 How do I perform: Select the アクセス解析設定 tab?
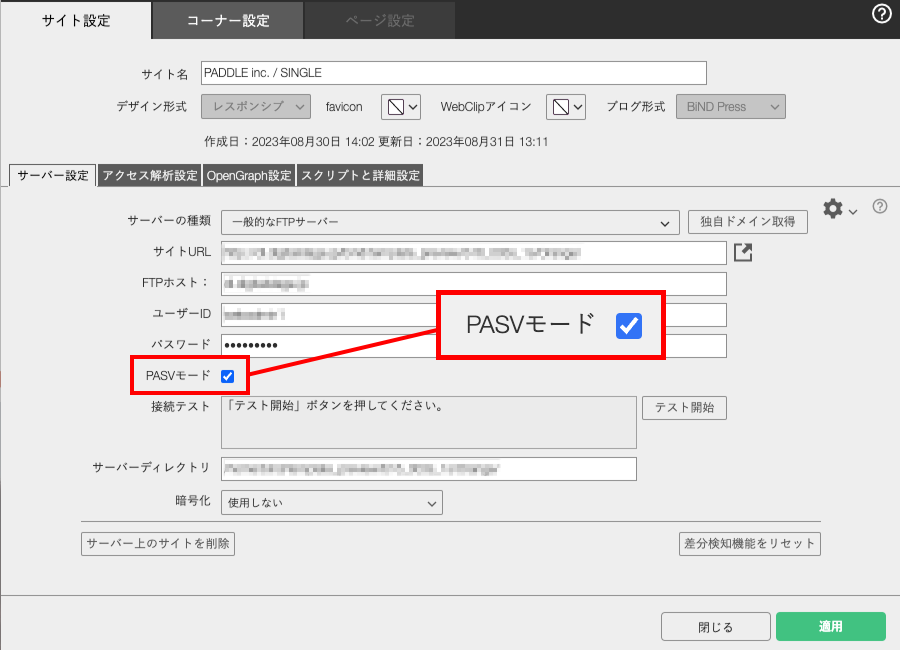tap(150, 175)
